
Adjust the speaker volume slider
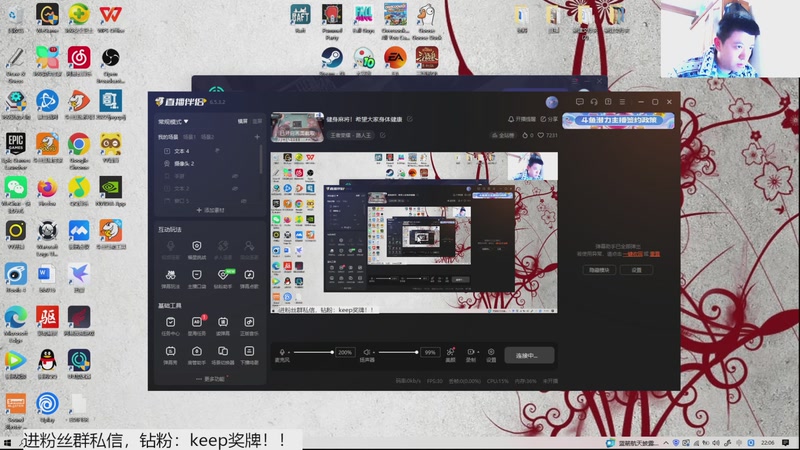398,352
